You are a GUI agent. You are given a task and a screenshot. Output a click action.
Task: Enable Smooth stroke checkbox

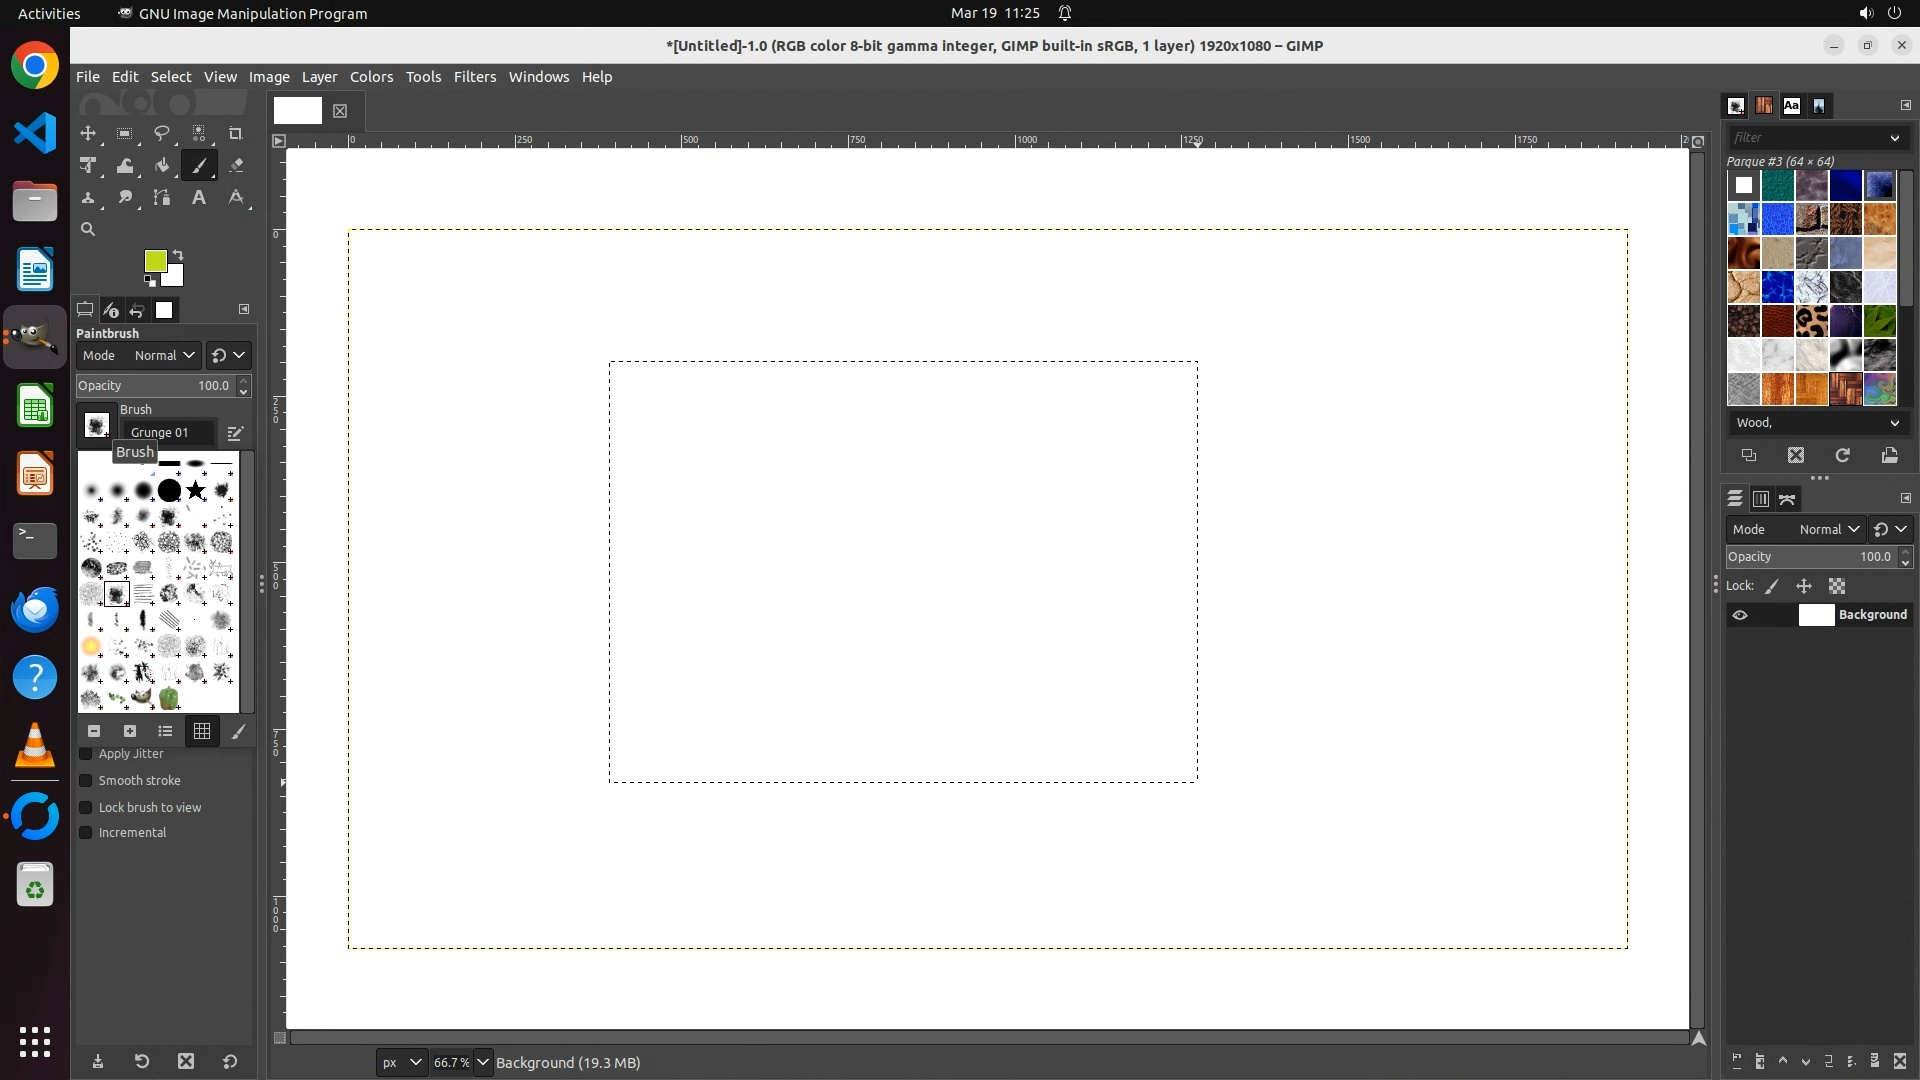tap(86, 781)
